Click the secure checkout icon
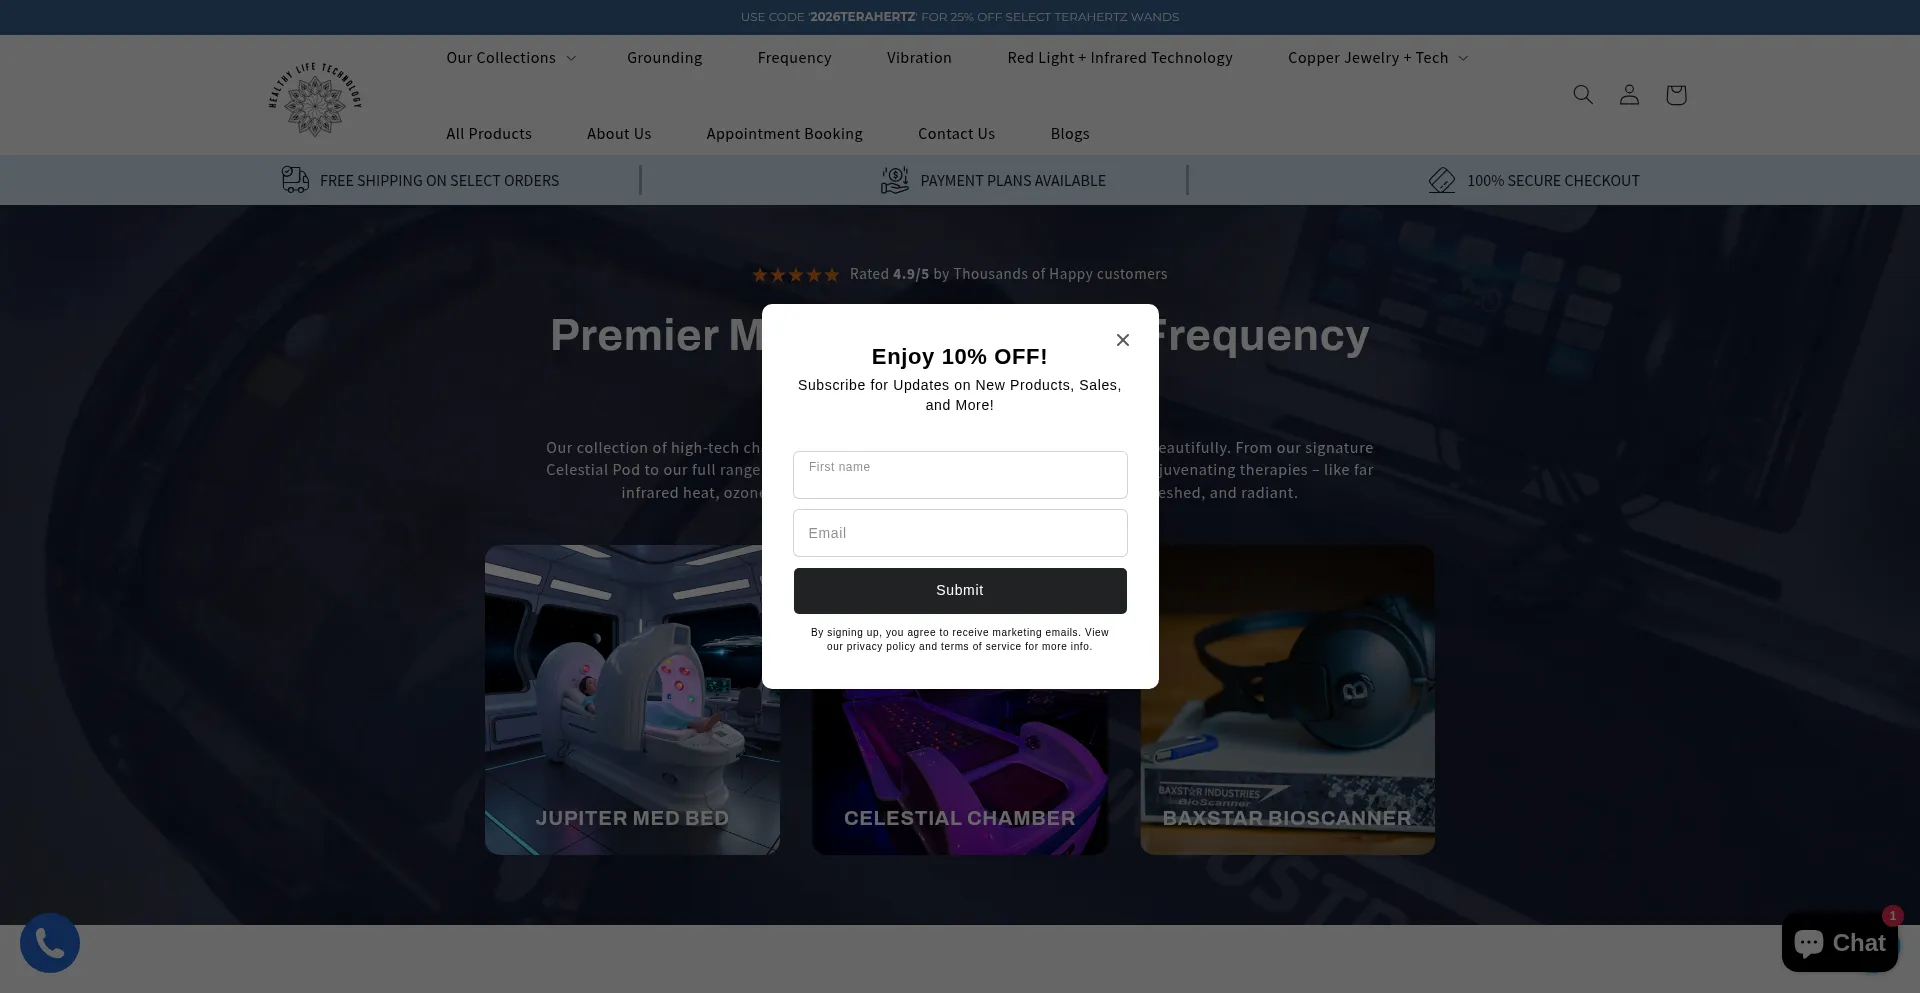Image resolution: width=1920 pixels, height=993 pixels. [1442, 180]
